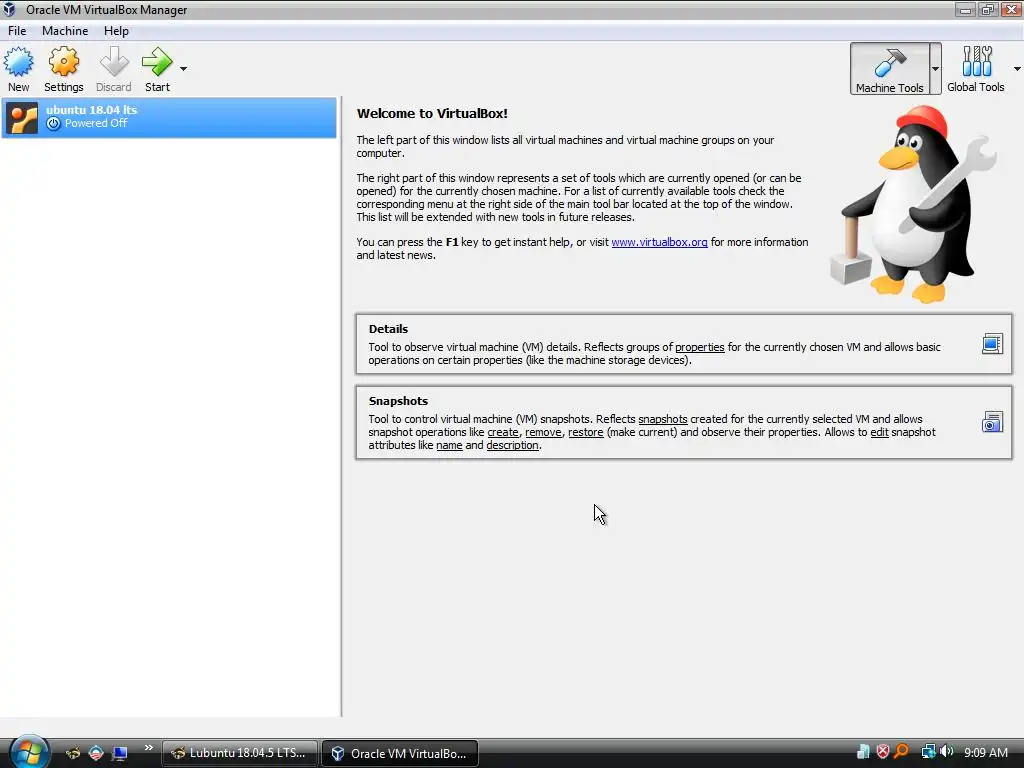Image resolution: width=1024 pixels, height=768 pixels.
Task: Select the Machine Tools button
Action: click(x=889, y=69)
